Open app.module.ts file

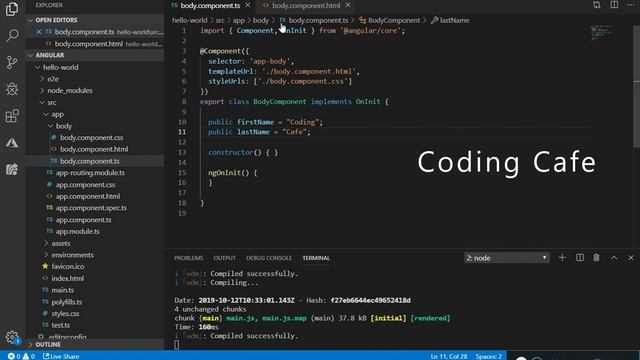(x=78, y=231)
